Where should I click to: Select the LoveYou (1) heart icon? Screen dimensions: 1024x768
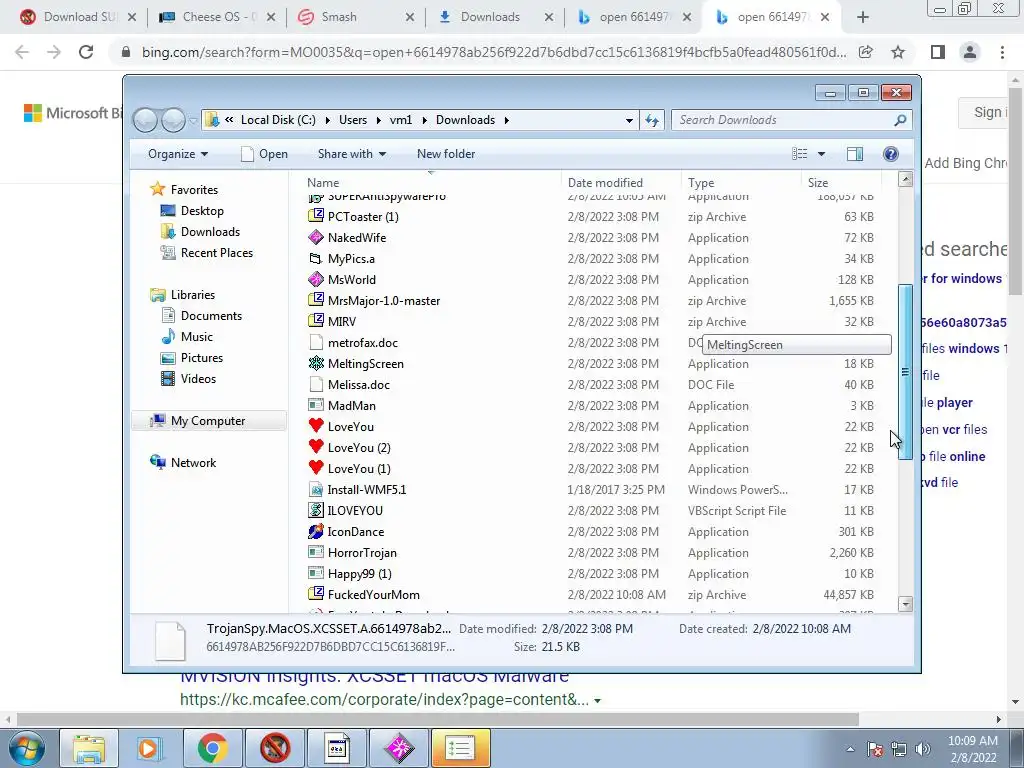click(x=316, y=468)
